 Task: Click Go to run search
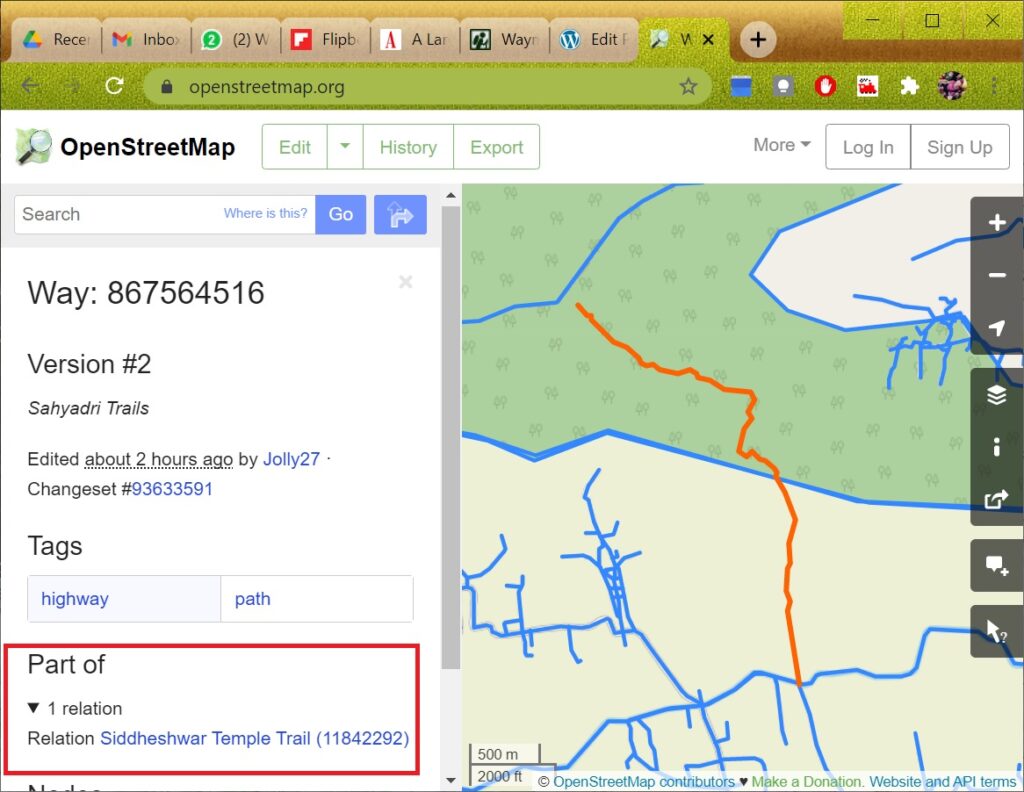(340, 214)
